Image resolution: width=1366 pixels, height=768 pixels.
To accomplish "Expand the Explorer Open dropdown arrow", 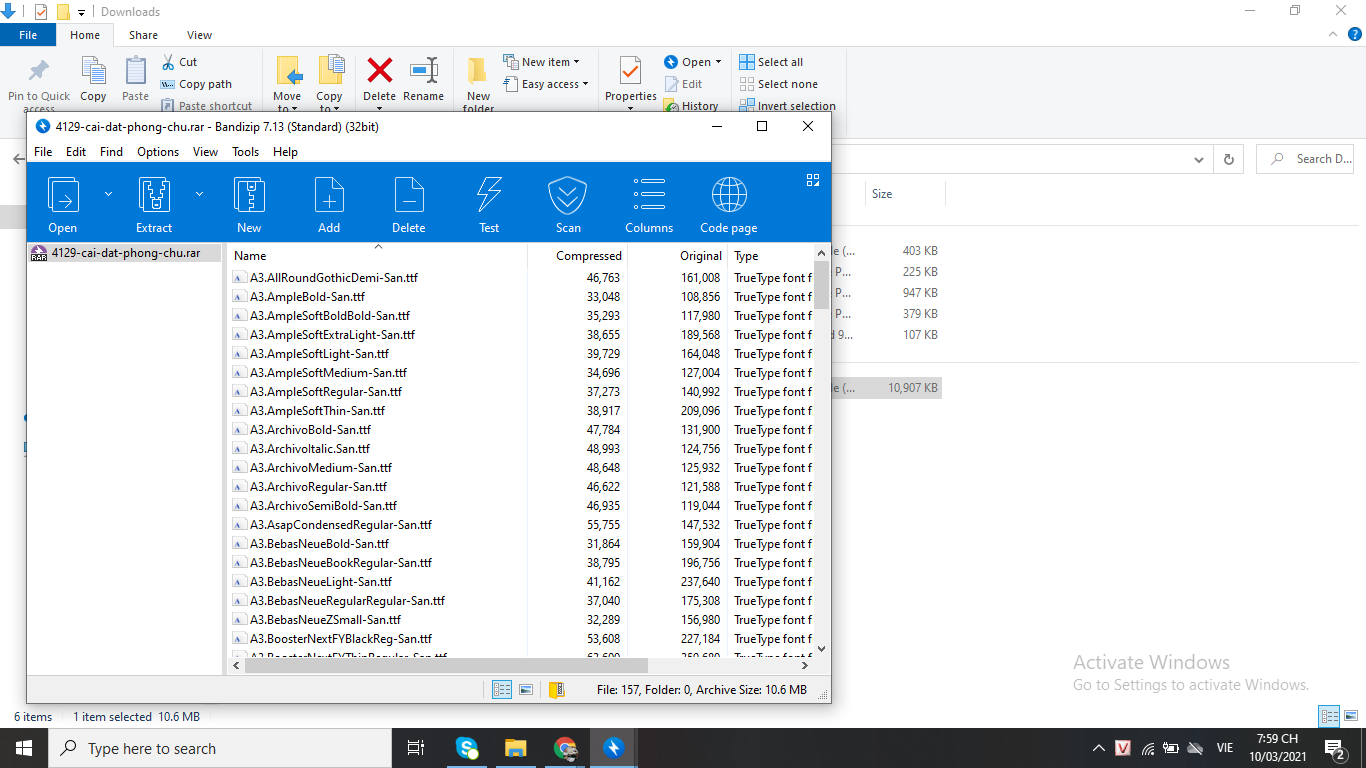I will pyautogui.click(x=718, y=62).
